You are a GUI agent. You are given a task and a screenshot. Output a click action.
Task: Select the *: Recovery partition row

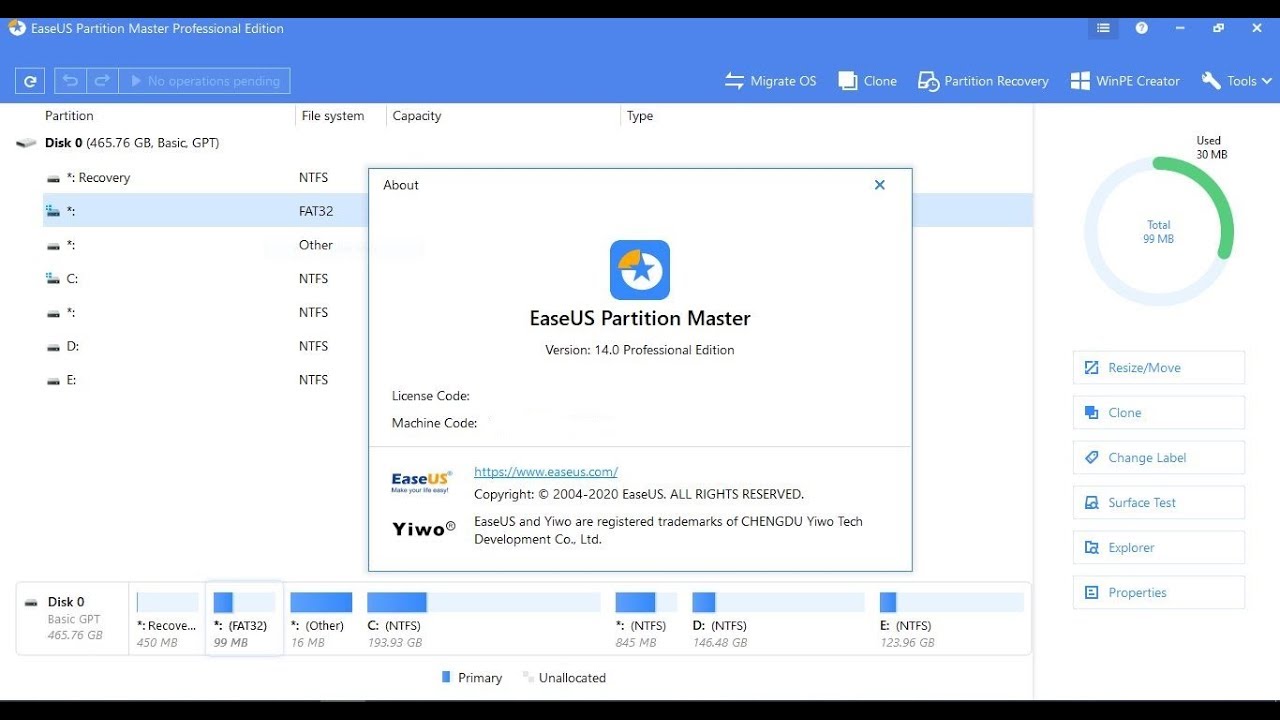205,178
